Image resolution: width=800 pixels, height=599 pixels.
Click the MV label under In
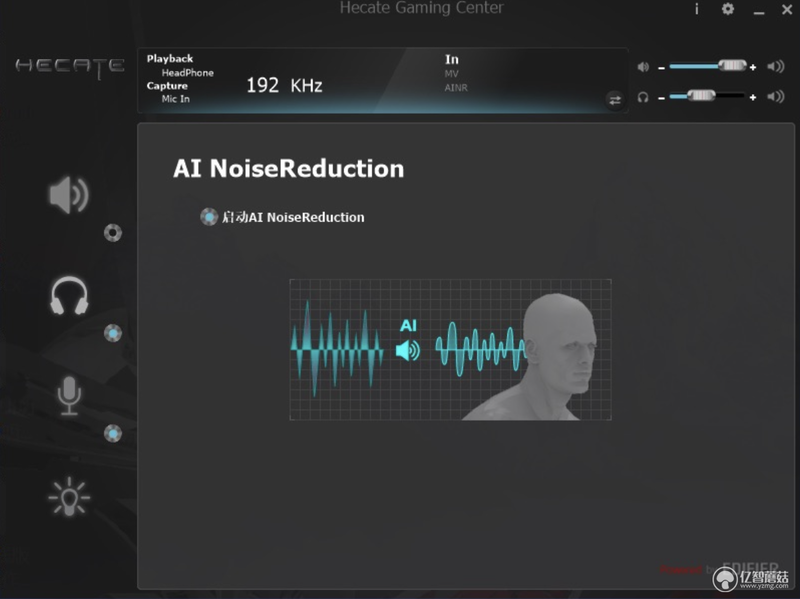coord(451,73)
